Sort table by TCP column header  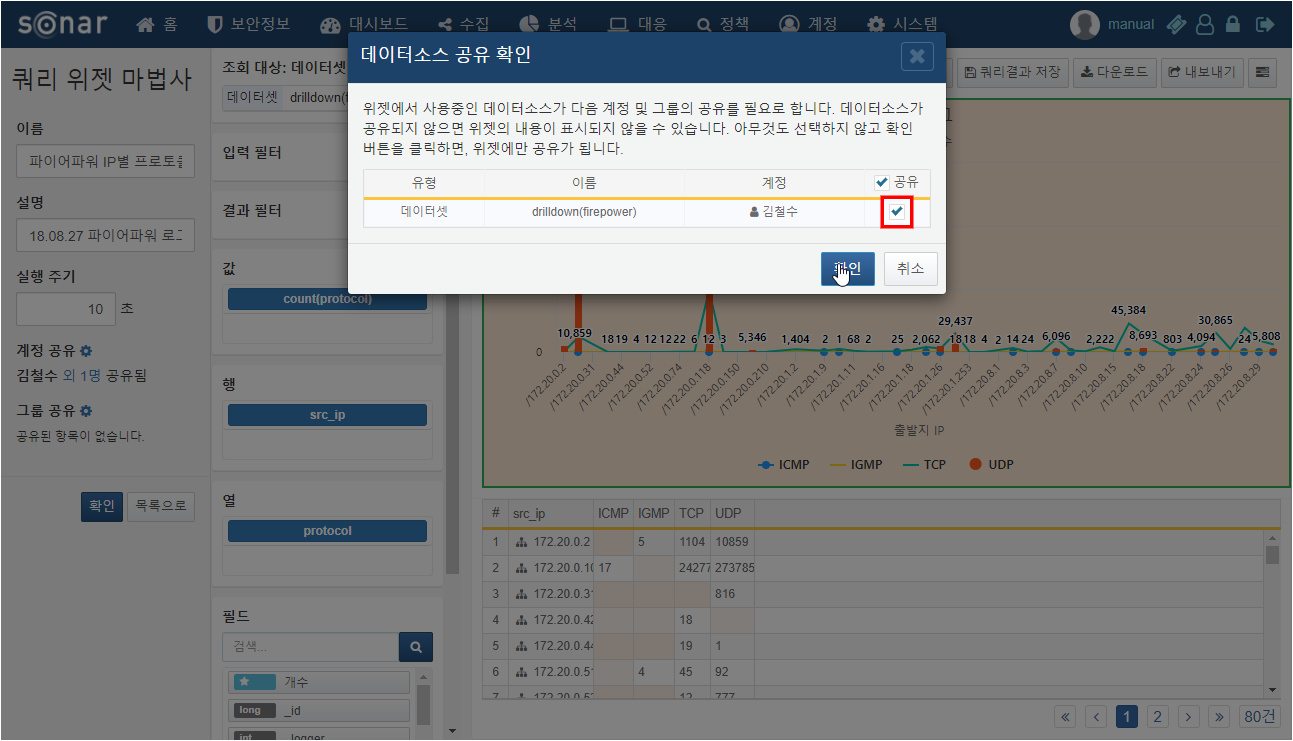point(692,513)
